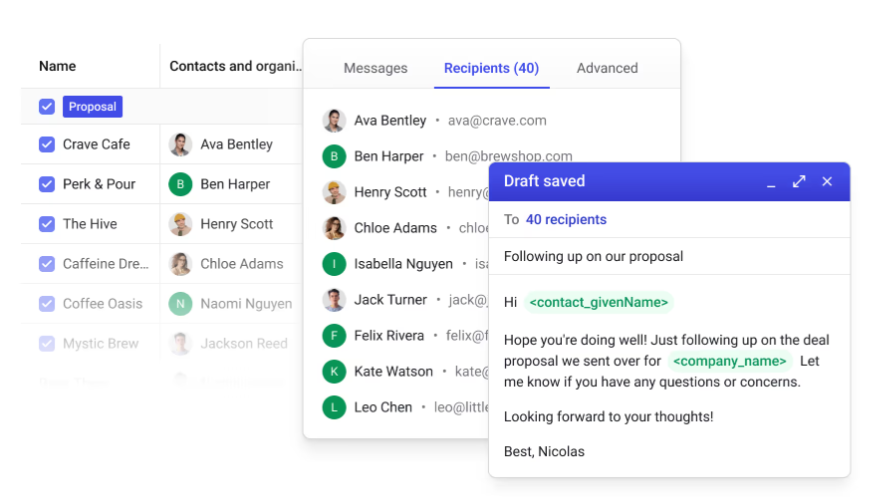Click ben@brewshop.com email address
This screenshot has width=888, height=502.
[x=509, y=156]
